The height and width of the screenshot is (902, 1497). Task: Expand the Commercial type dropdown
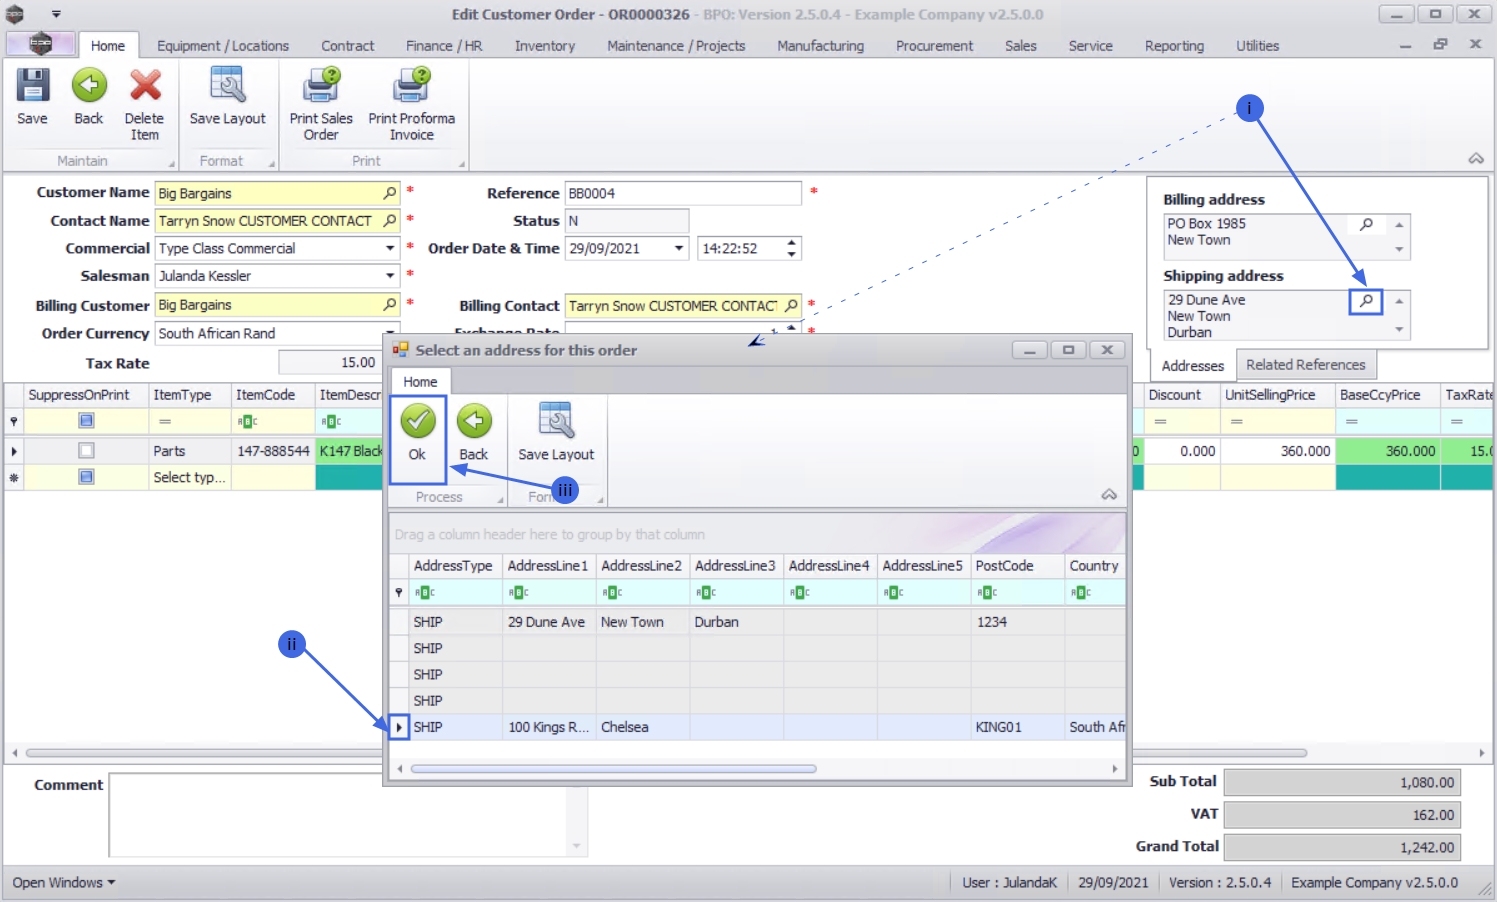click(390, 249)
